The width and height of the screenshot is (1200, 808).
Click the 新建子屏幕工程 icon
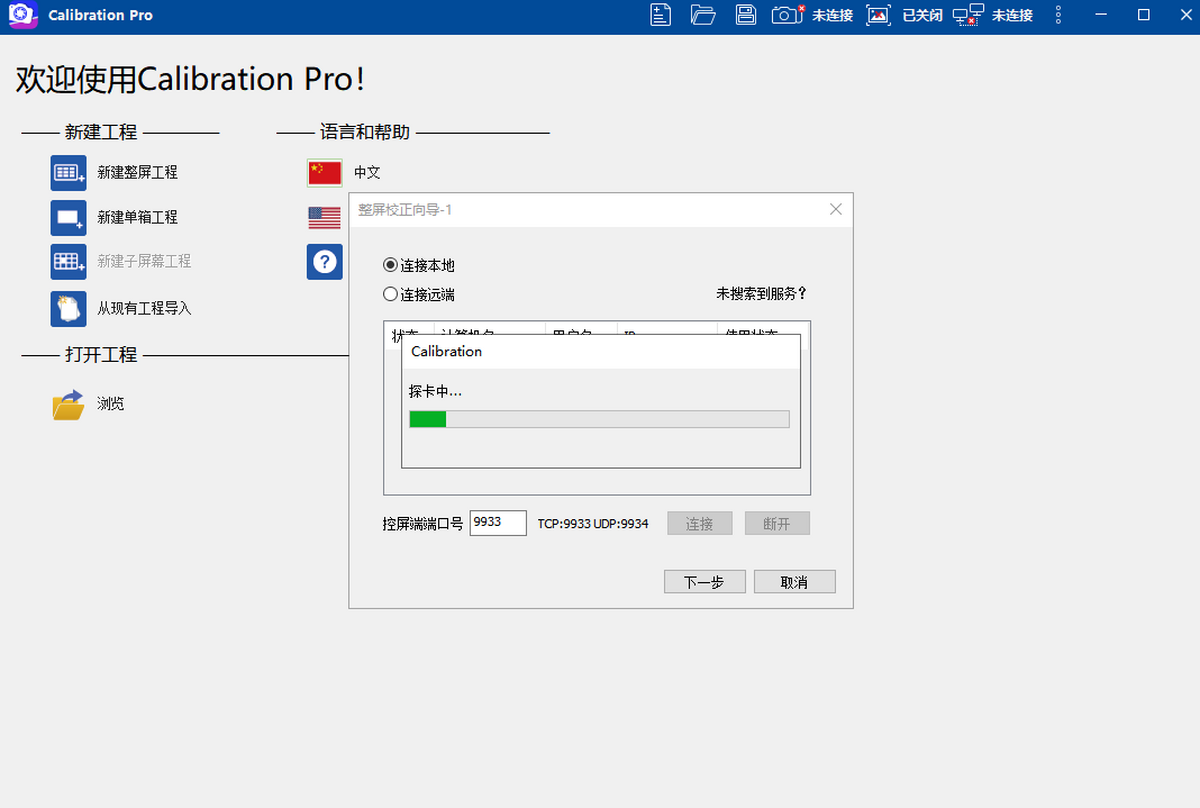coord(69,261)
